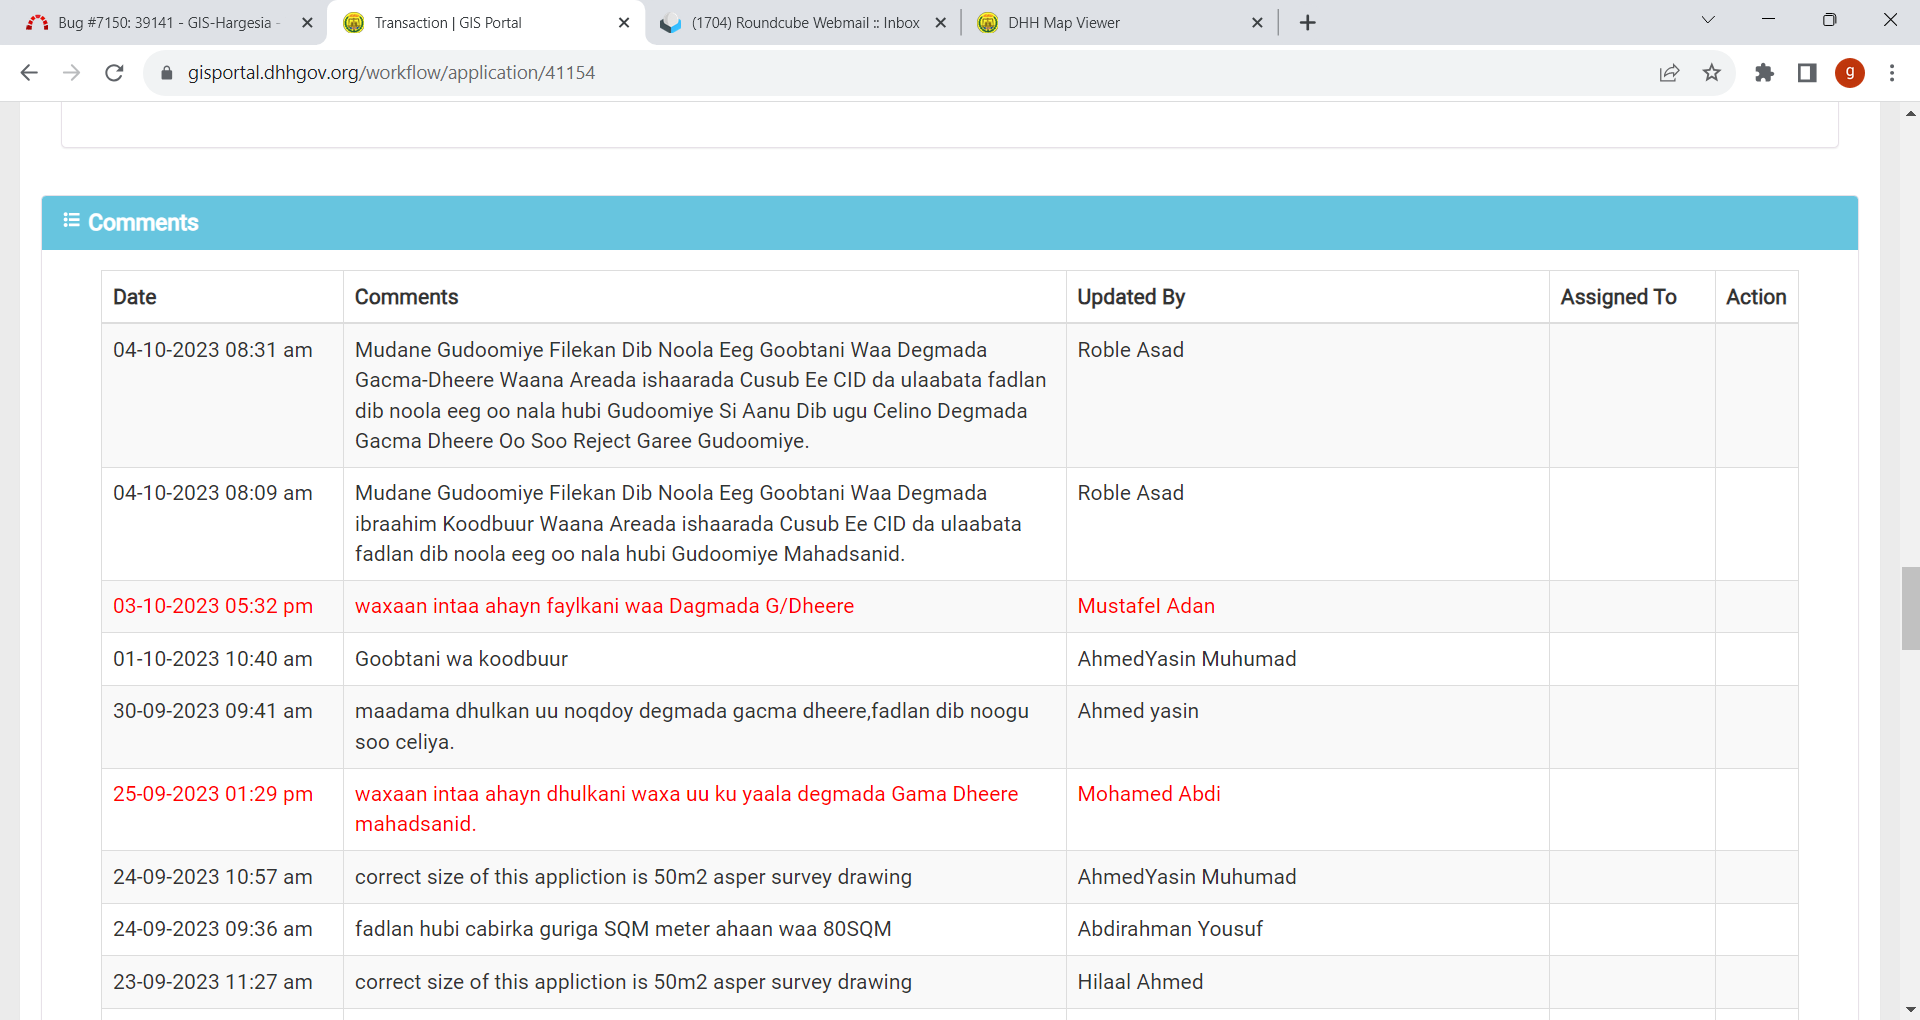The height and width of the screenshot is (1020, 1920).
Task: Open the Chrome profile avatar
Action: [1850, 73]
